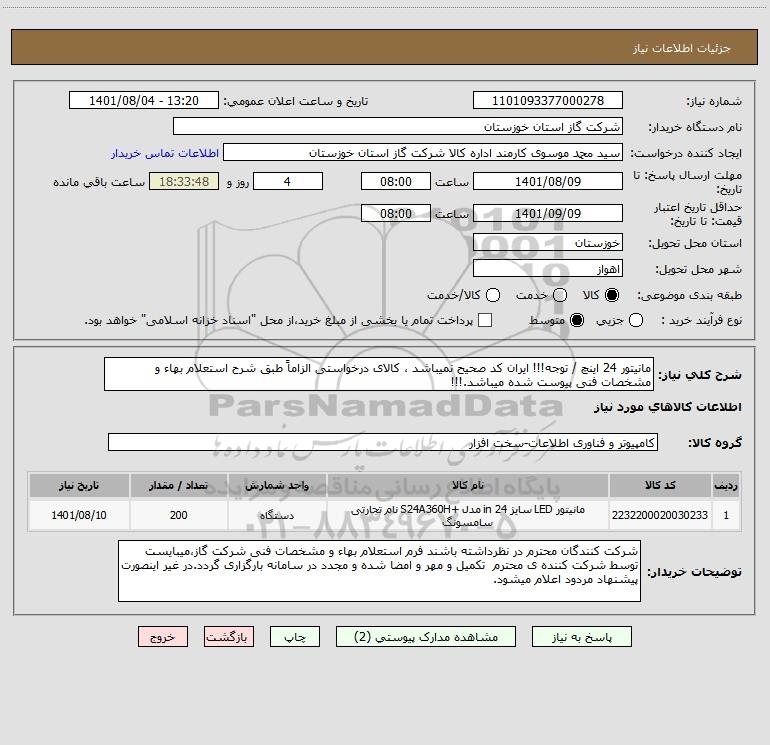Click the buyer notes text area

[379, 571]
